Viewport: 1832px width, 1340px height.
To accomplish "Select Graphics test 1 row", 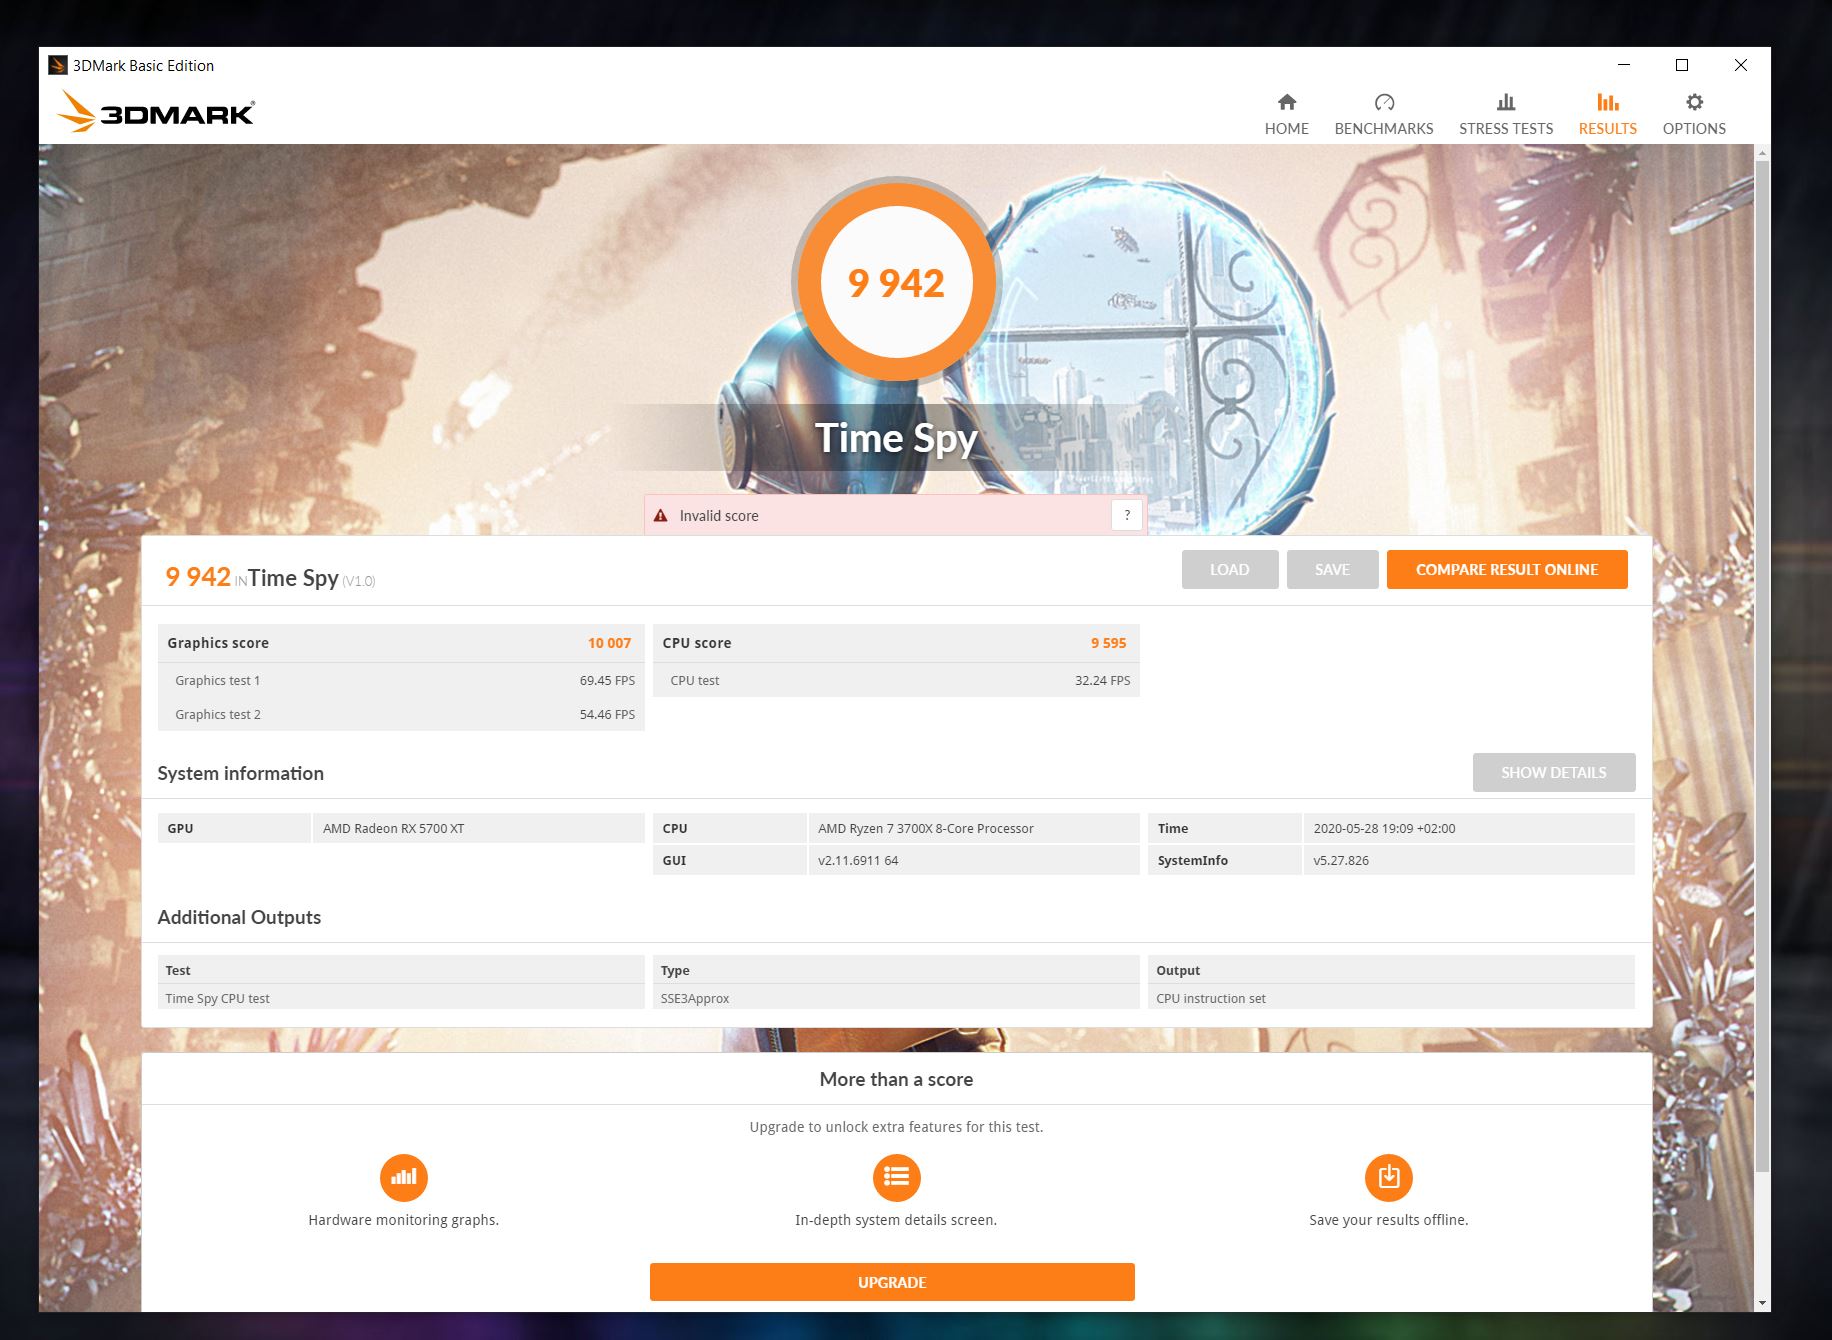I will 401,680.
